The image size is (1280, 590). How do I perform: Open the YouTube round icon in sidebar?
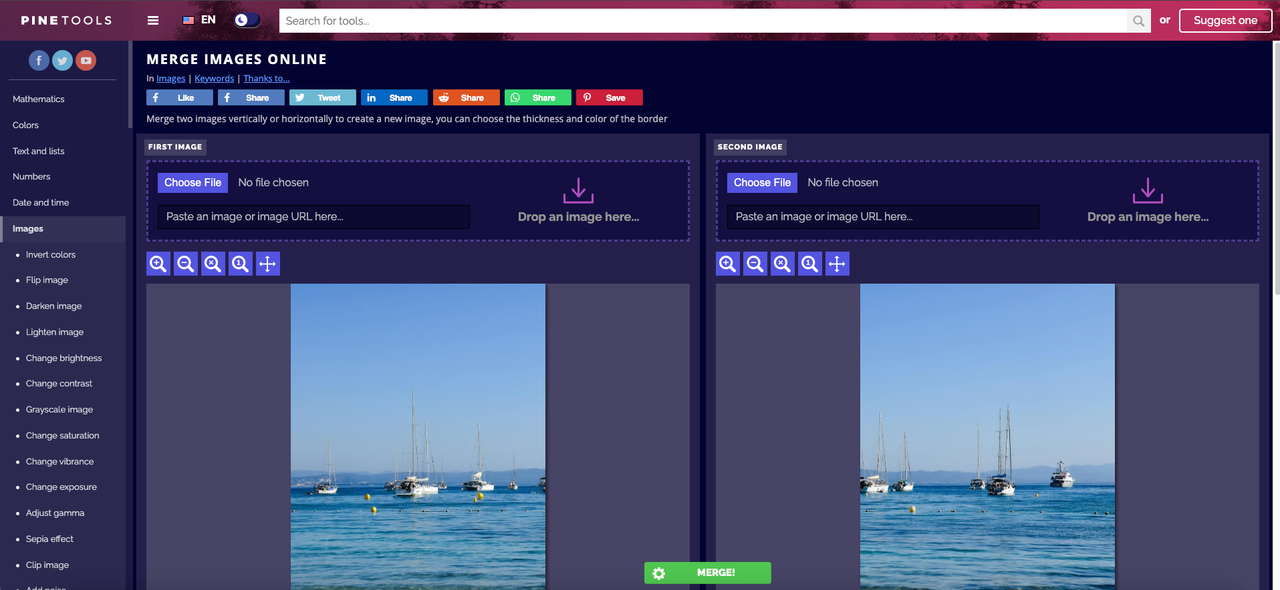[87, 61]
